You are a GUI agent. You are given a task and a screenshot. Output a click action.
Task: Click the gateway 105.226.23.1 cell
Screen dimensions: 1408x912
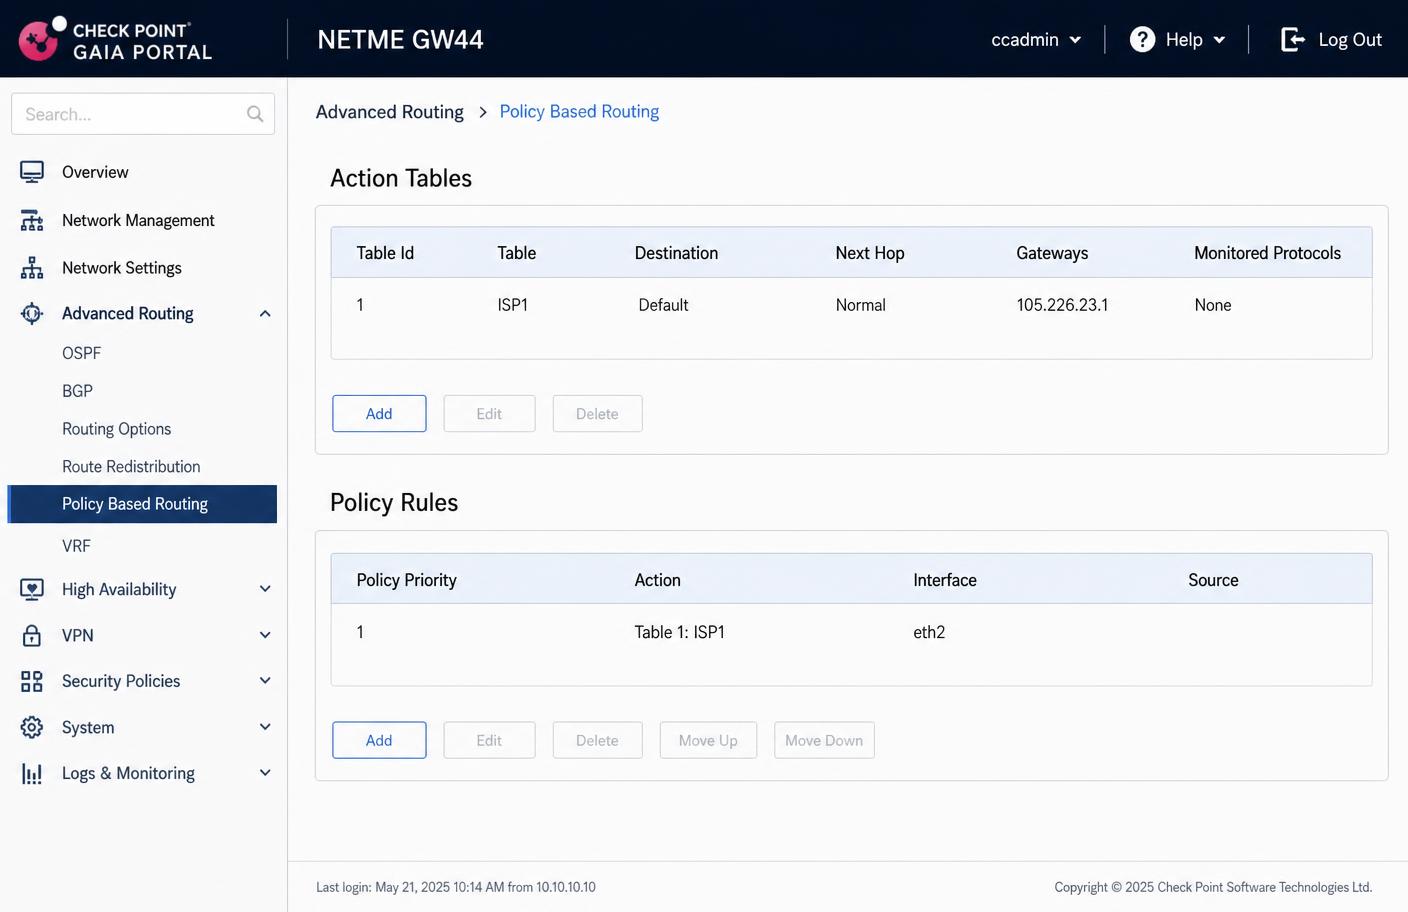point(1062,305)
